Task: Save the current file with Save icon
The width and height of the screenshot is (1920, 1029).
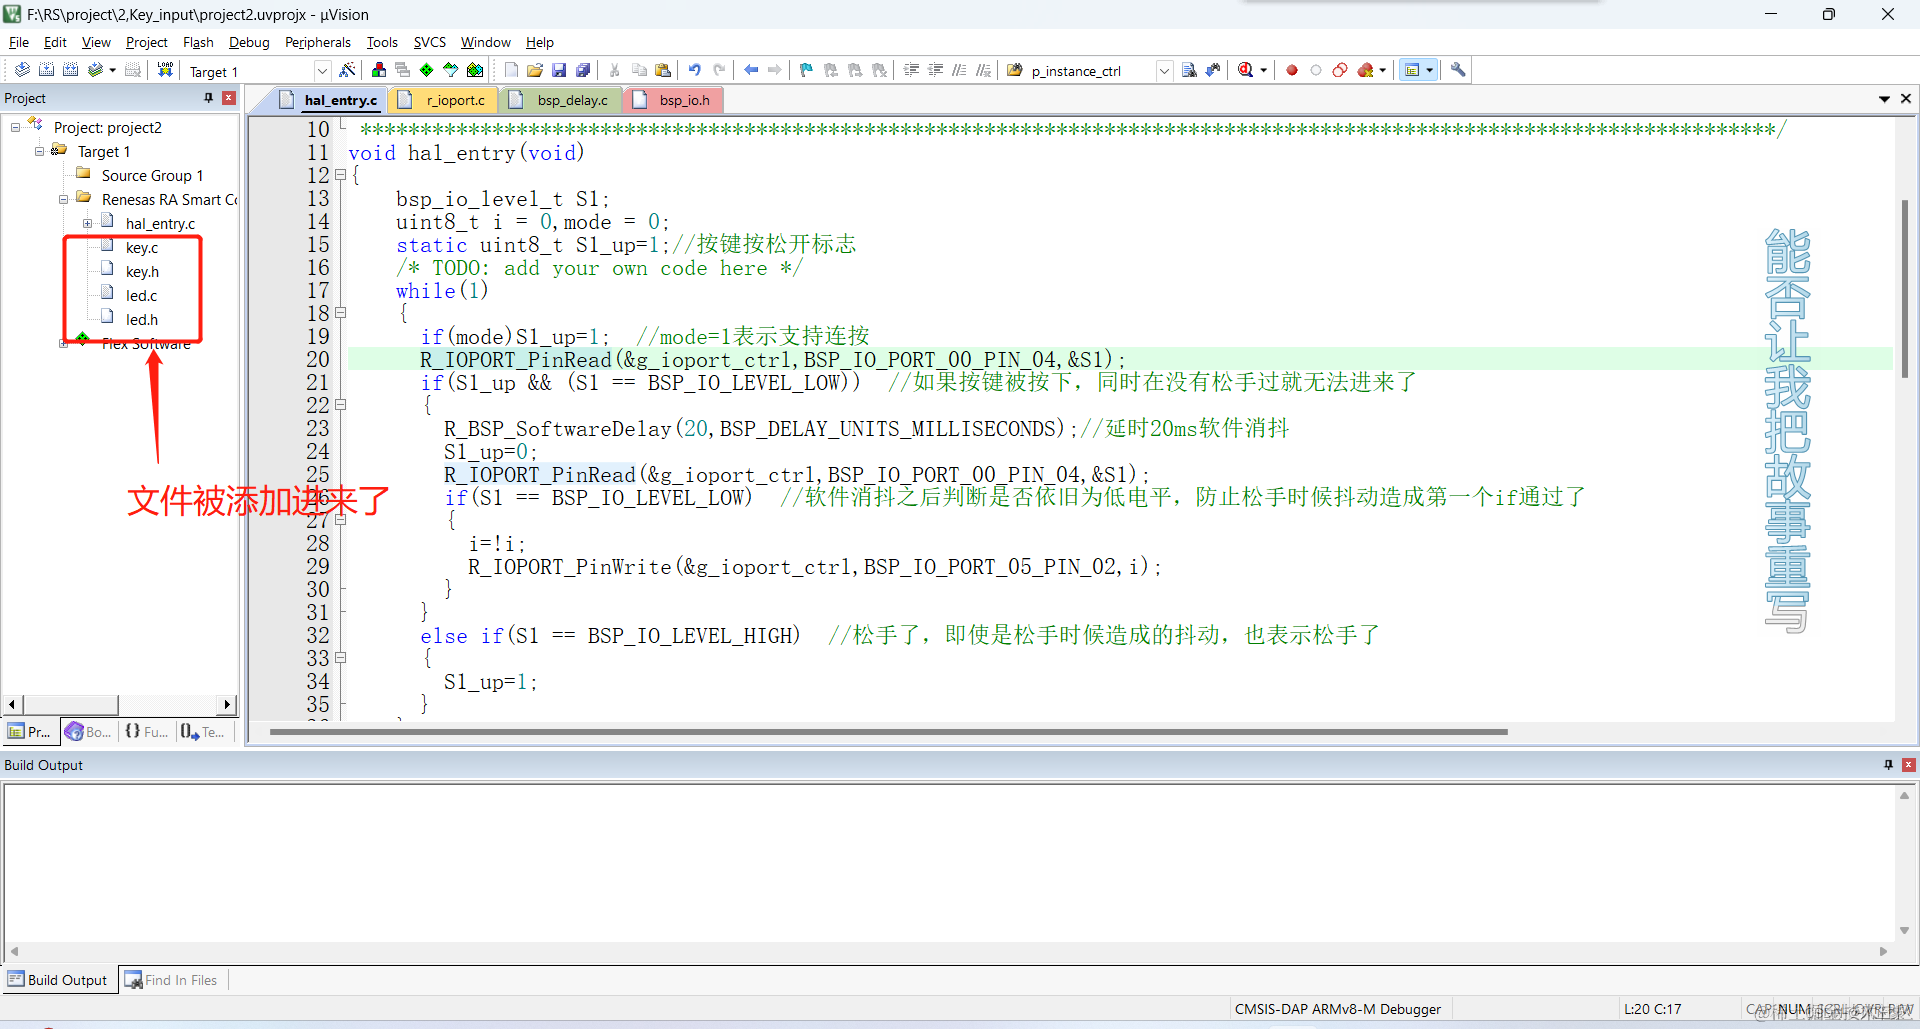Action: [559, 70]
